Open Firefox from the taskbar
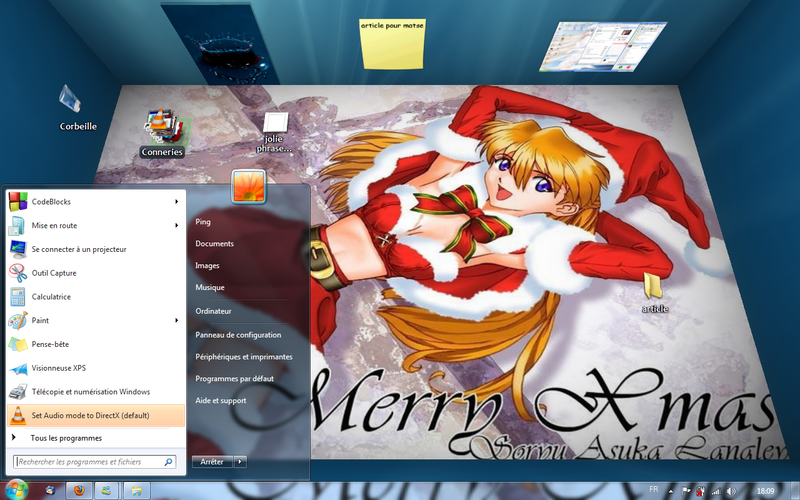800x500 pixels. tap(79, 491)
